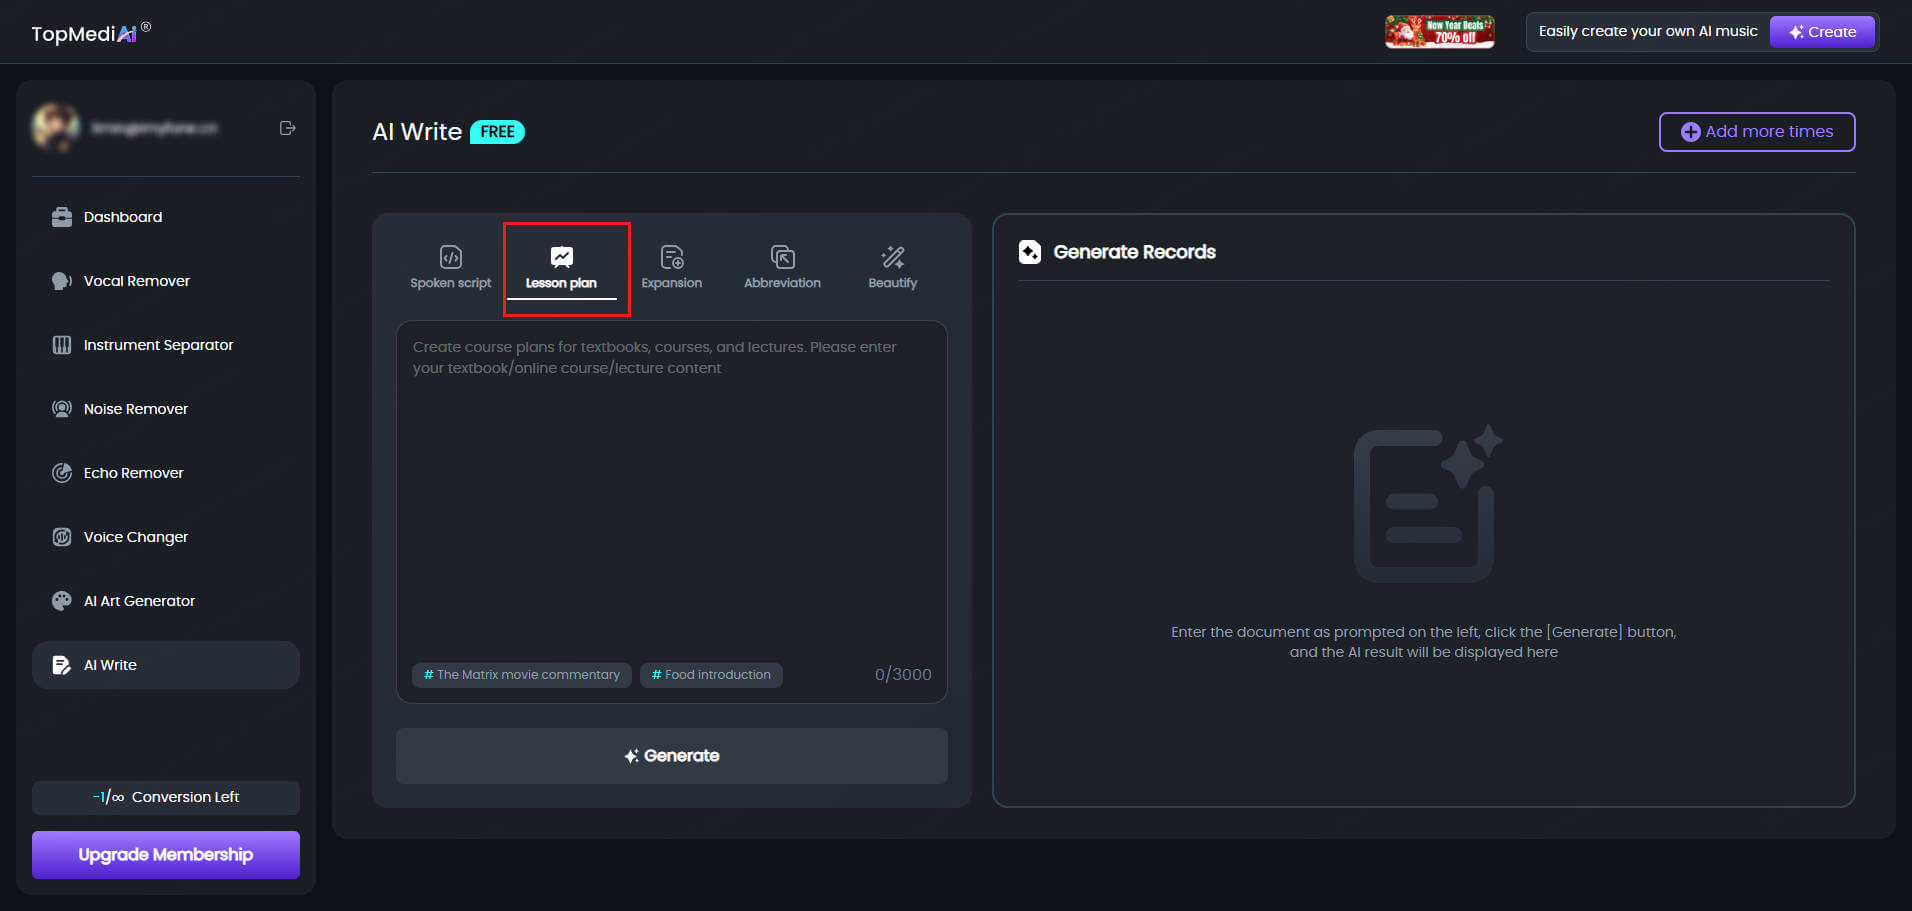1912x911 pixels.
Task: Click the FREE badge next to AI Write
Action: (x=497, y=132)
